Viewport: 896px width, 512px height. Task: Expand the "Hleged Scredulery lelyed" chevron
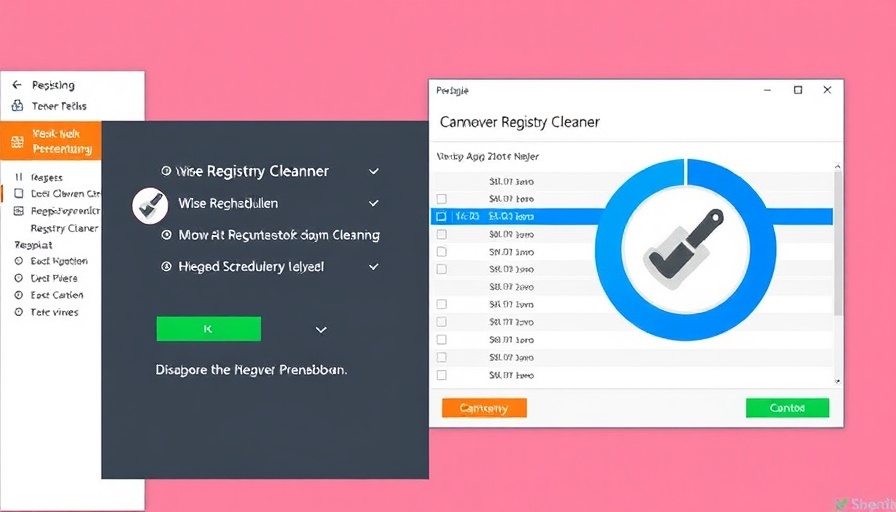(x=374, y=267)
